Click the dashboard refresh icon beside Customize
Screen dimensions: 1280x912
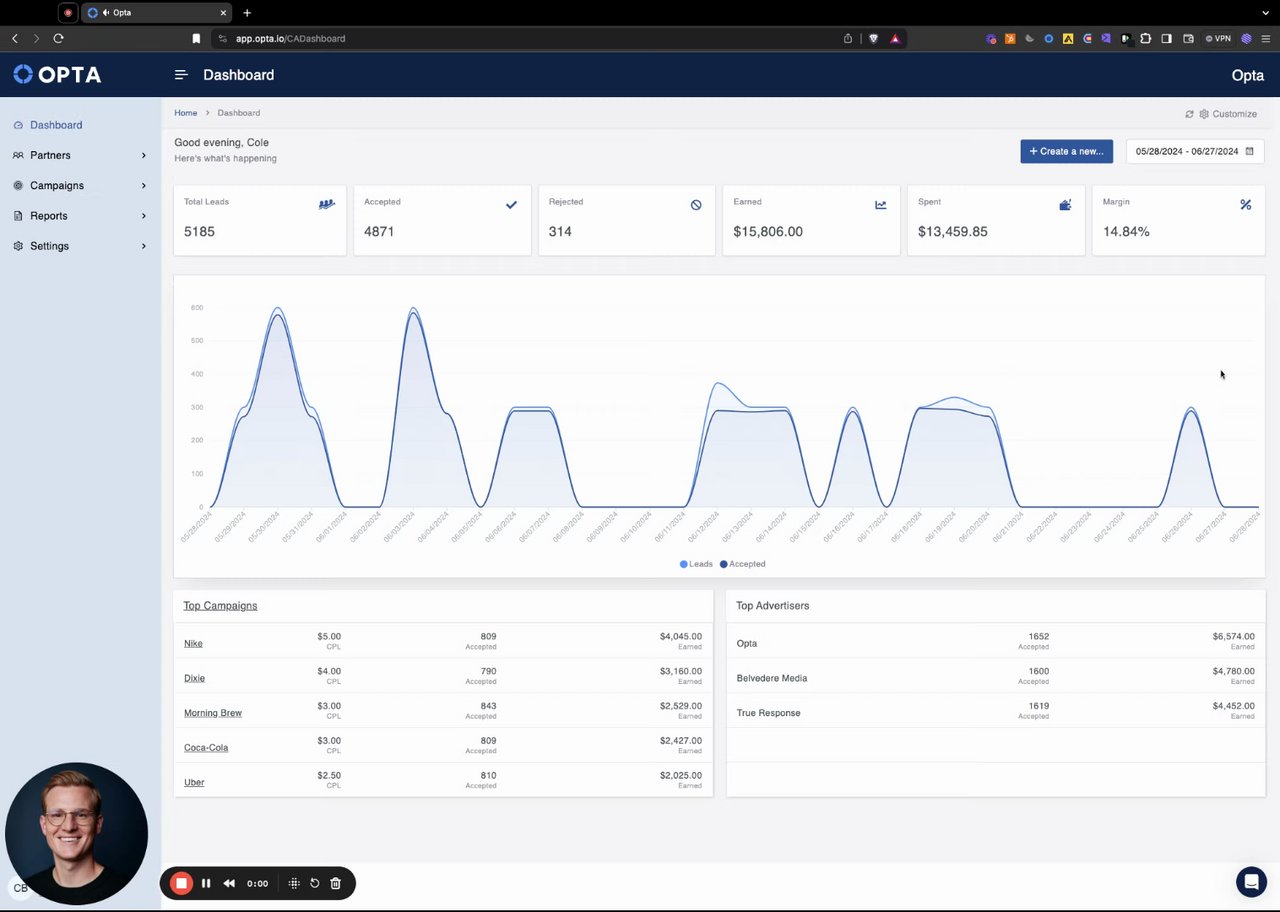[x=1189, y=114]
